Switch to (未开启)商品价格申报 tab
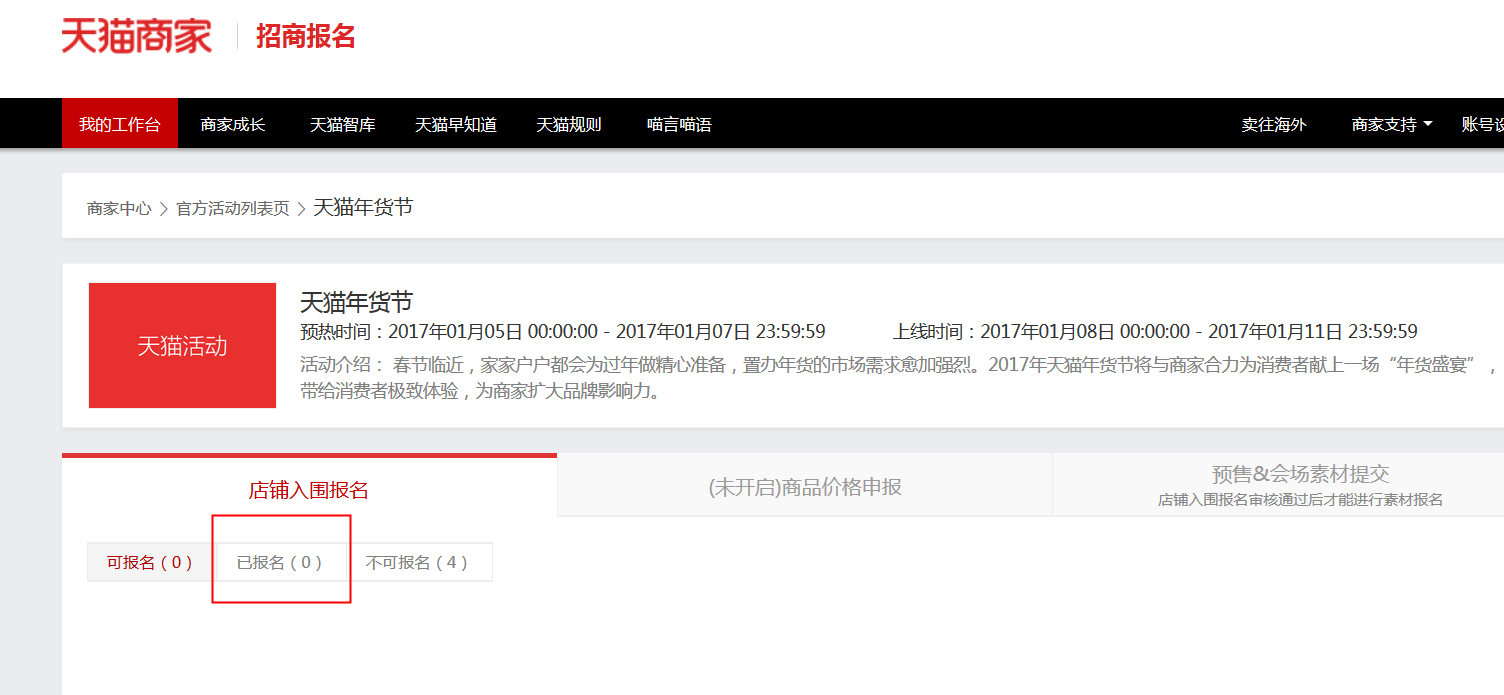The height and width of the screenshot is (695, 1504). (x=805, y=487)
